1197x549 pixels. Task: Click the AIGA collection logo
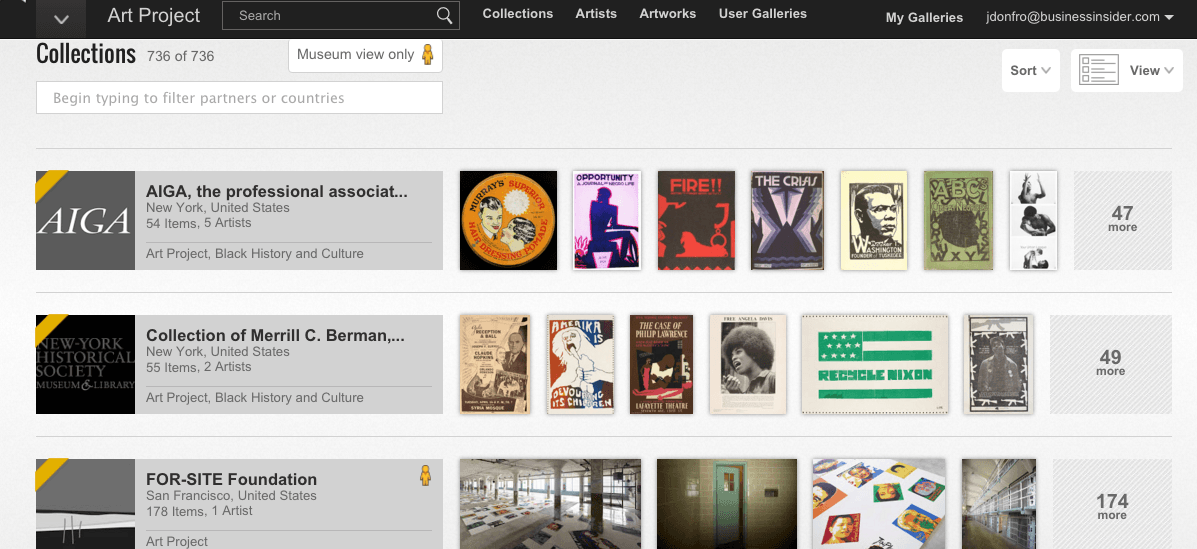pos(85,221)
